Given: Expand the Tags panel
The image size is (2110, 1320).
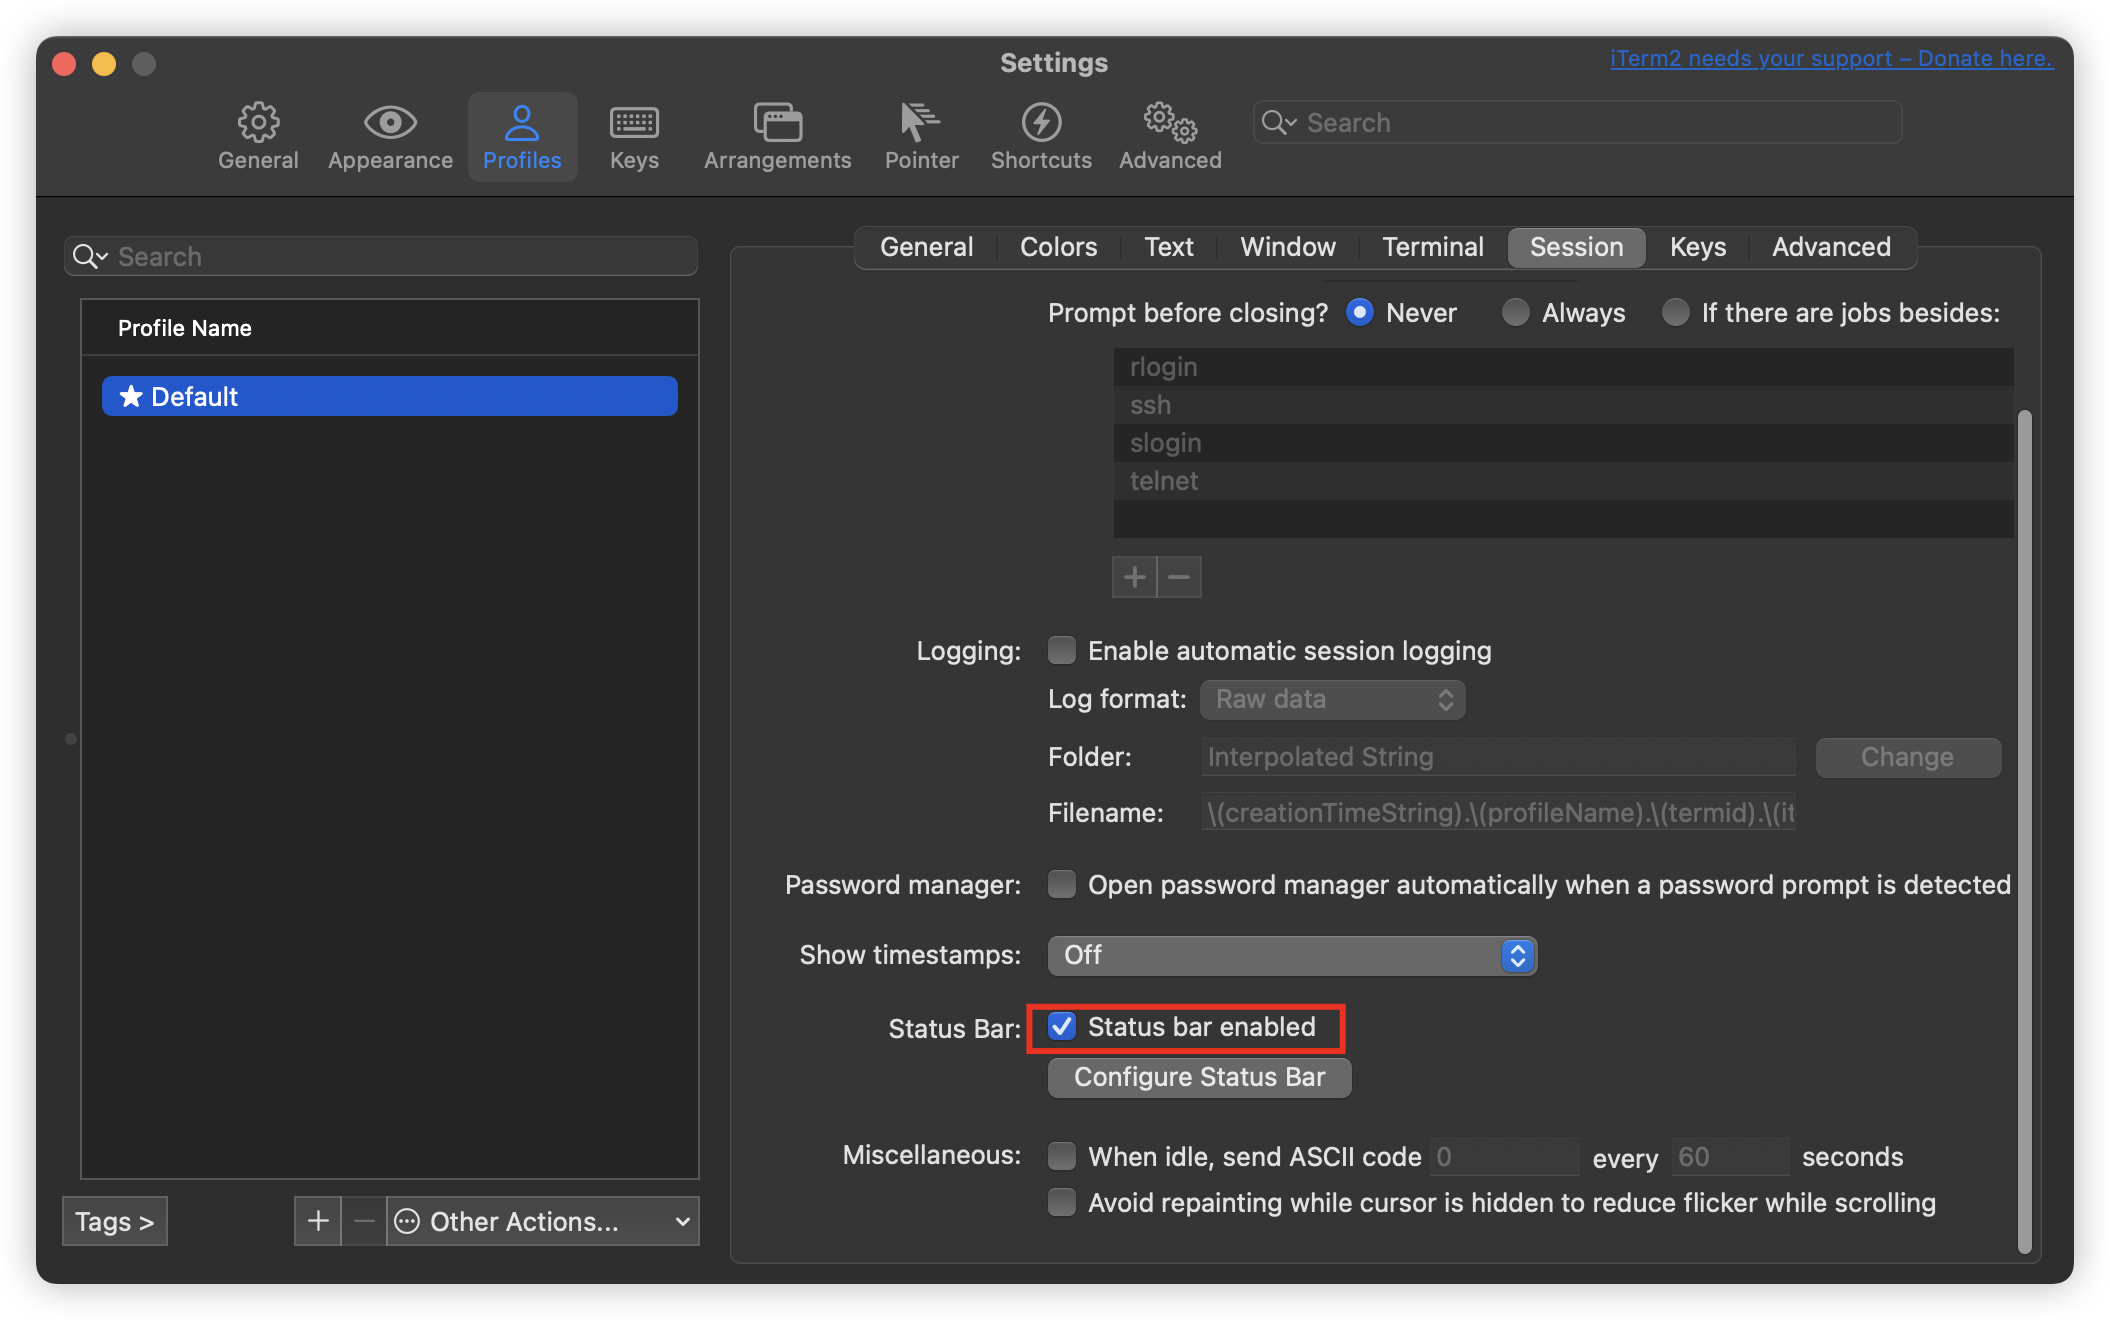Looking at the screenshot, I should click(114, 1221).
